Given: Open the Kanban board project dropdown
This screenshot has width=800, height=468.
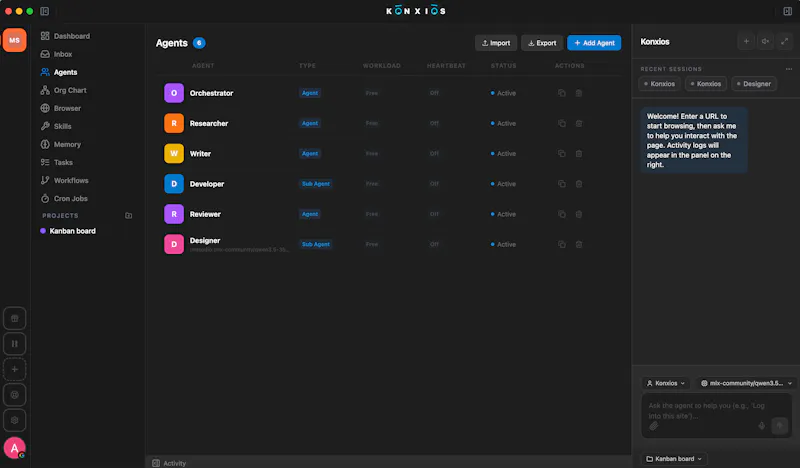Looking at the screenshot, I should coord(674,459).
